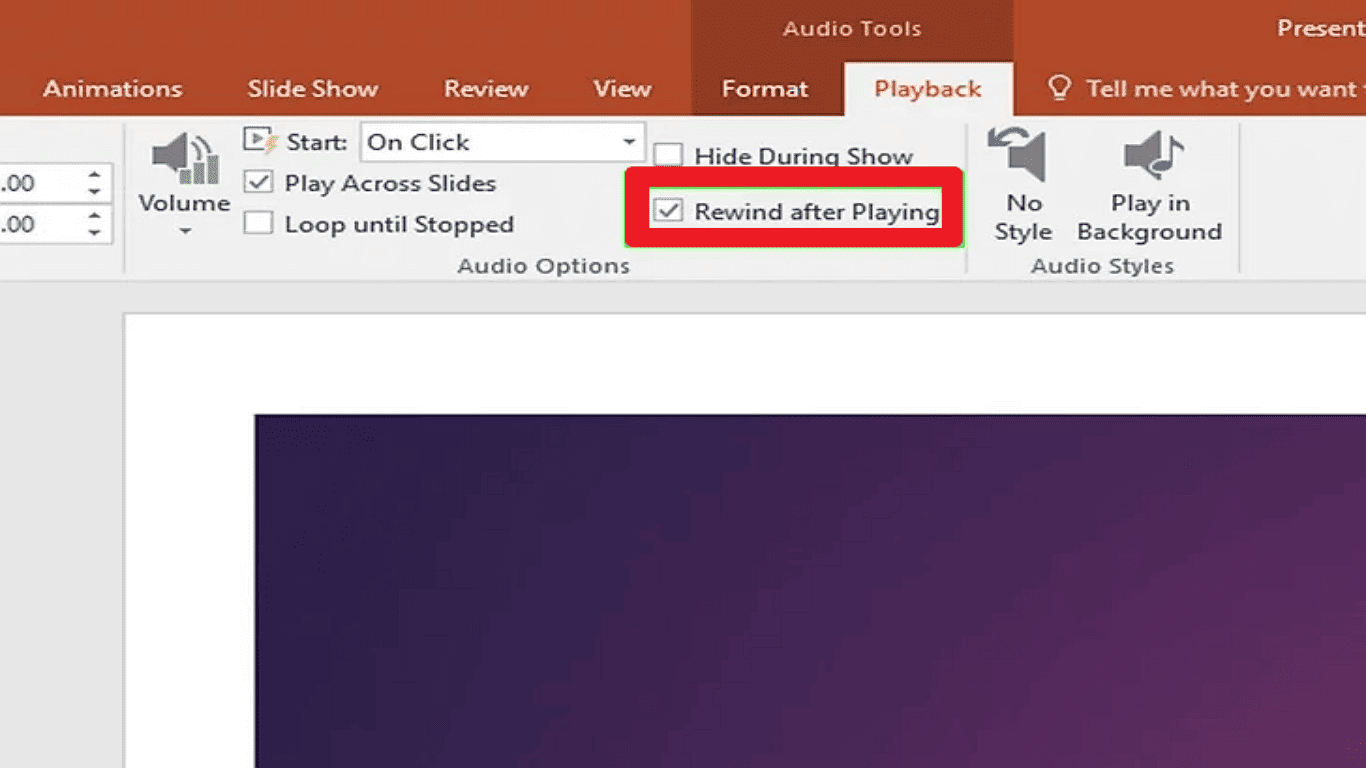Increase the upper fade duration spinner
This screenshot has width=1366, height=768.
point(94,175)
